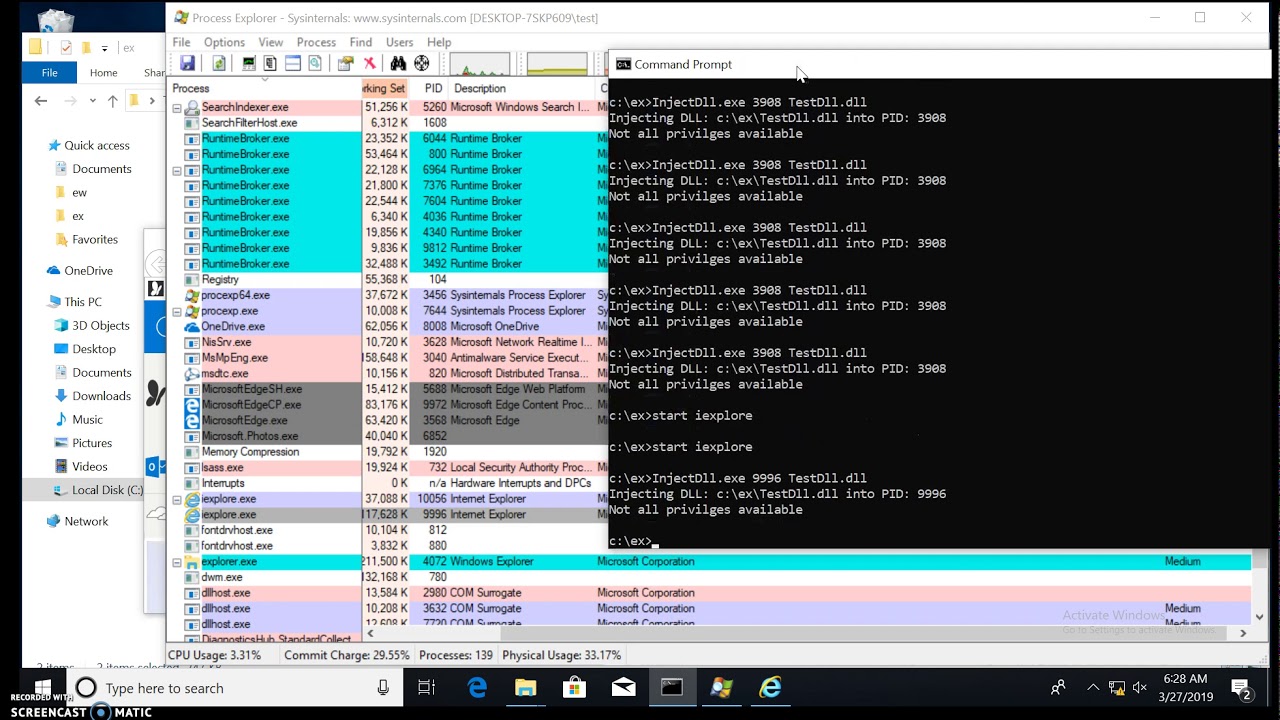Image resolution: width=1280 pixels, height=720 pixels.
Task: Open Microsoft Edge from taskbar
Action: (x=477, y=688)
